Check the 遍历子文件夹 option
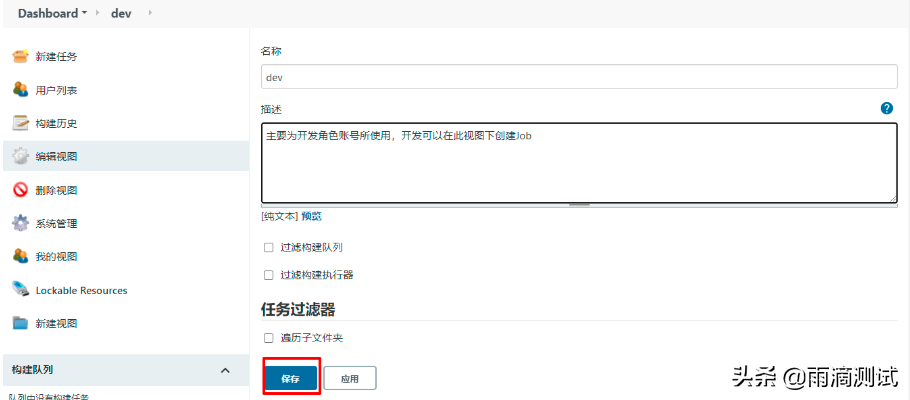Image resolution: width=910 pixels, height=400 pixels. (x=268, y=338)
